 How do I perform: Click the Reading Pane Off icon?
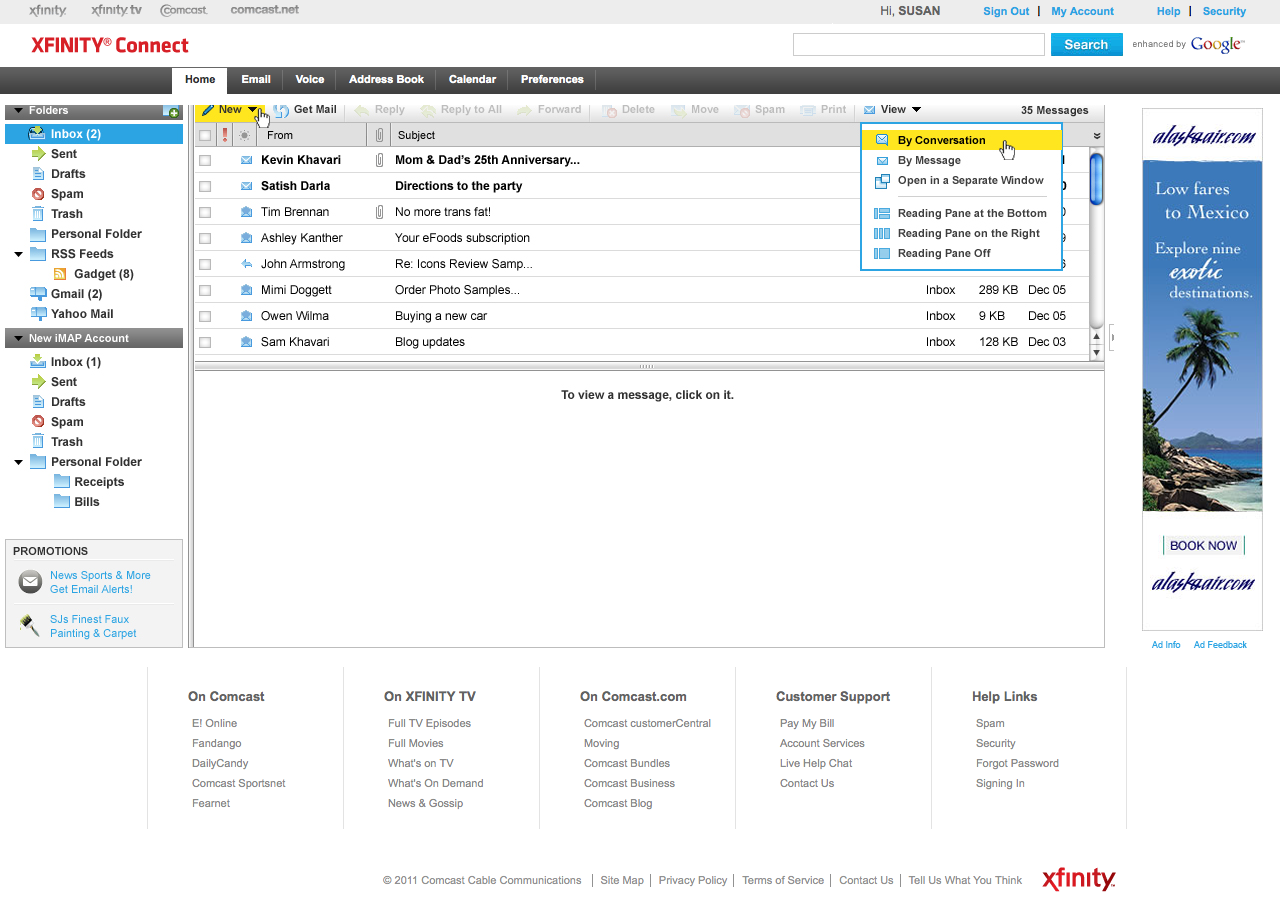click(x=882, y=253)
